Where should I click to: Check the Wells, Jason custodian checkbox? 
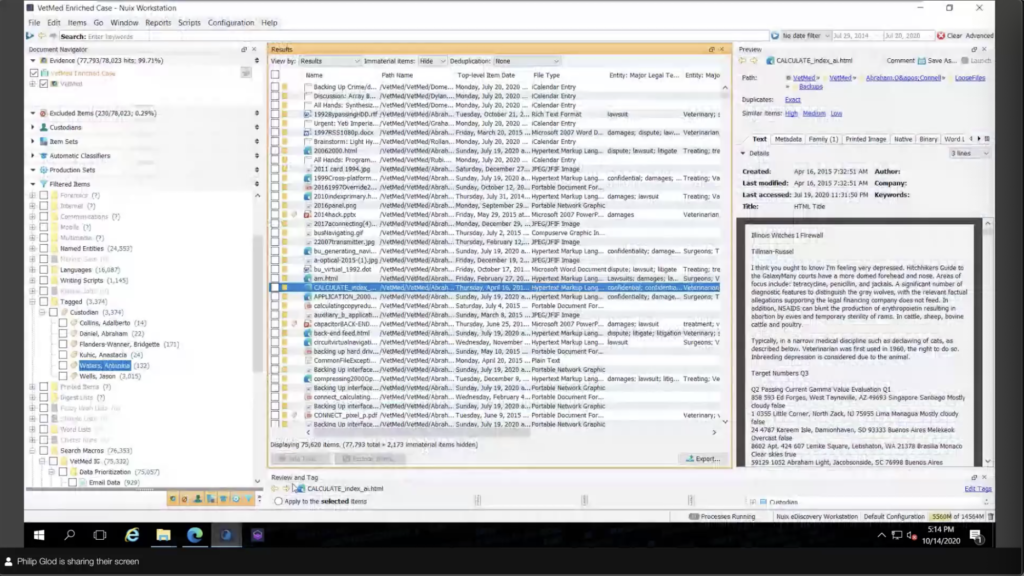pos(63,376)
